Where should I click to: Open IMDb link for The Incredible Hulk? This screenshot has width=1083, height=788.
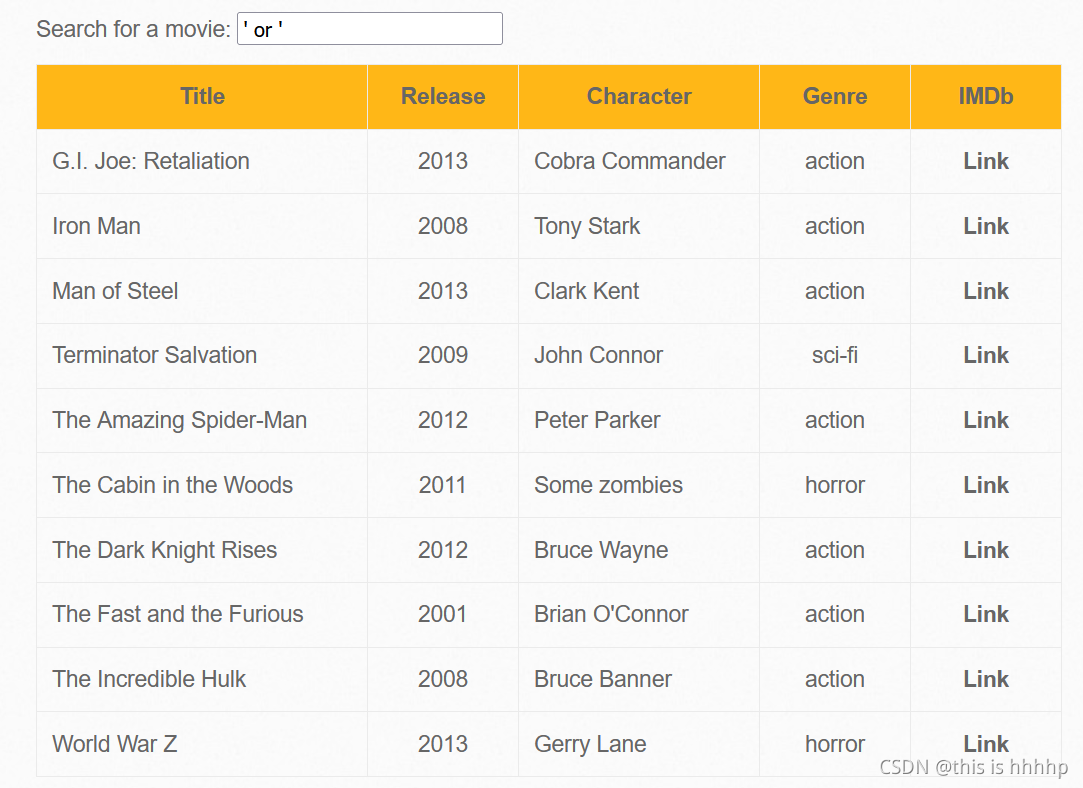point(986,679)
